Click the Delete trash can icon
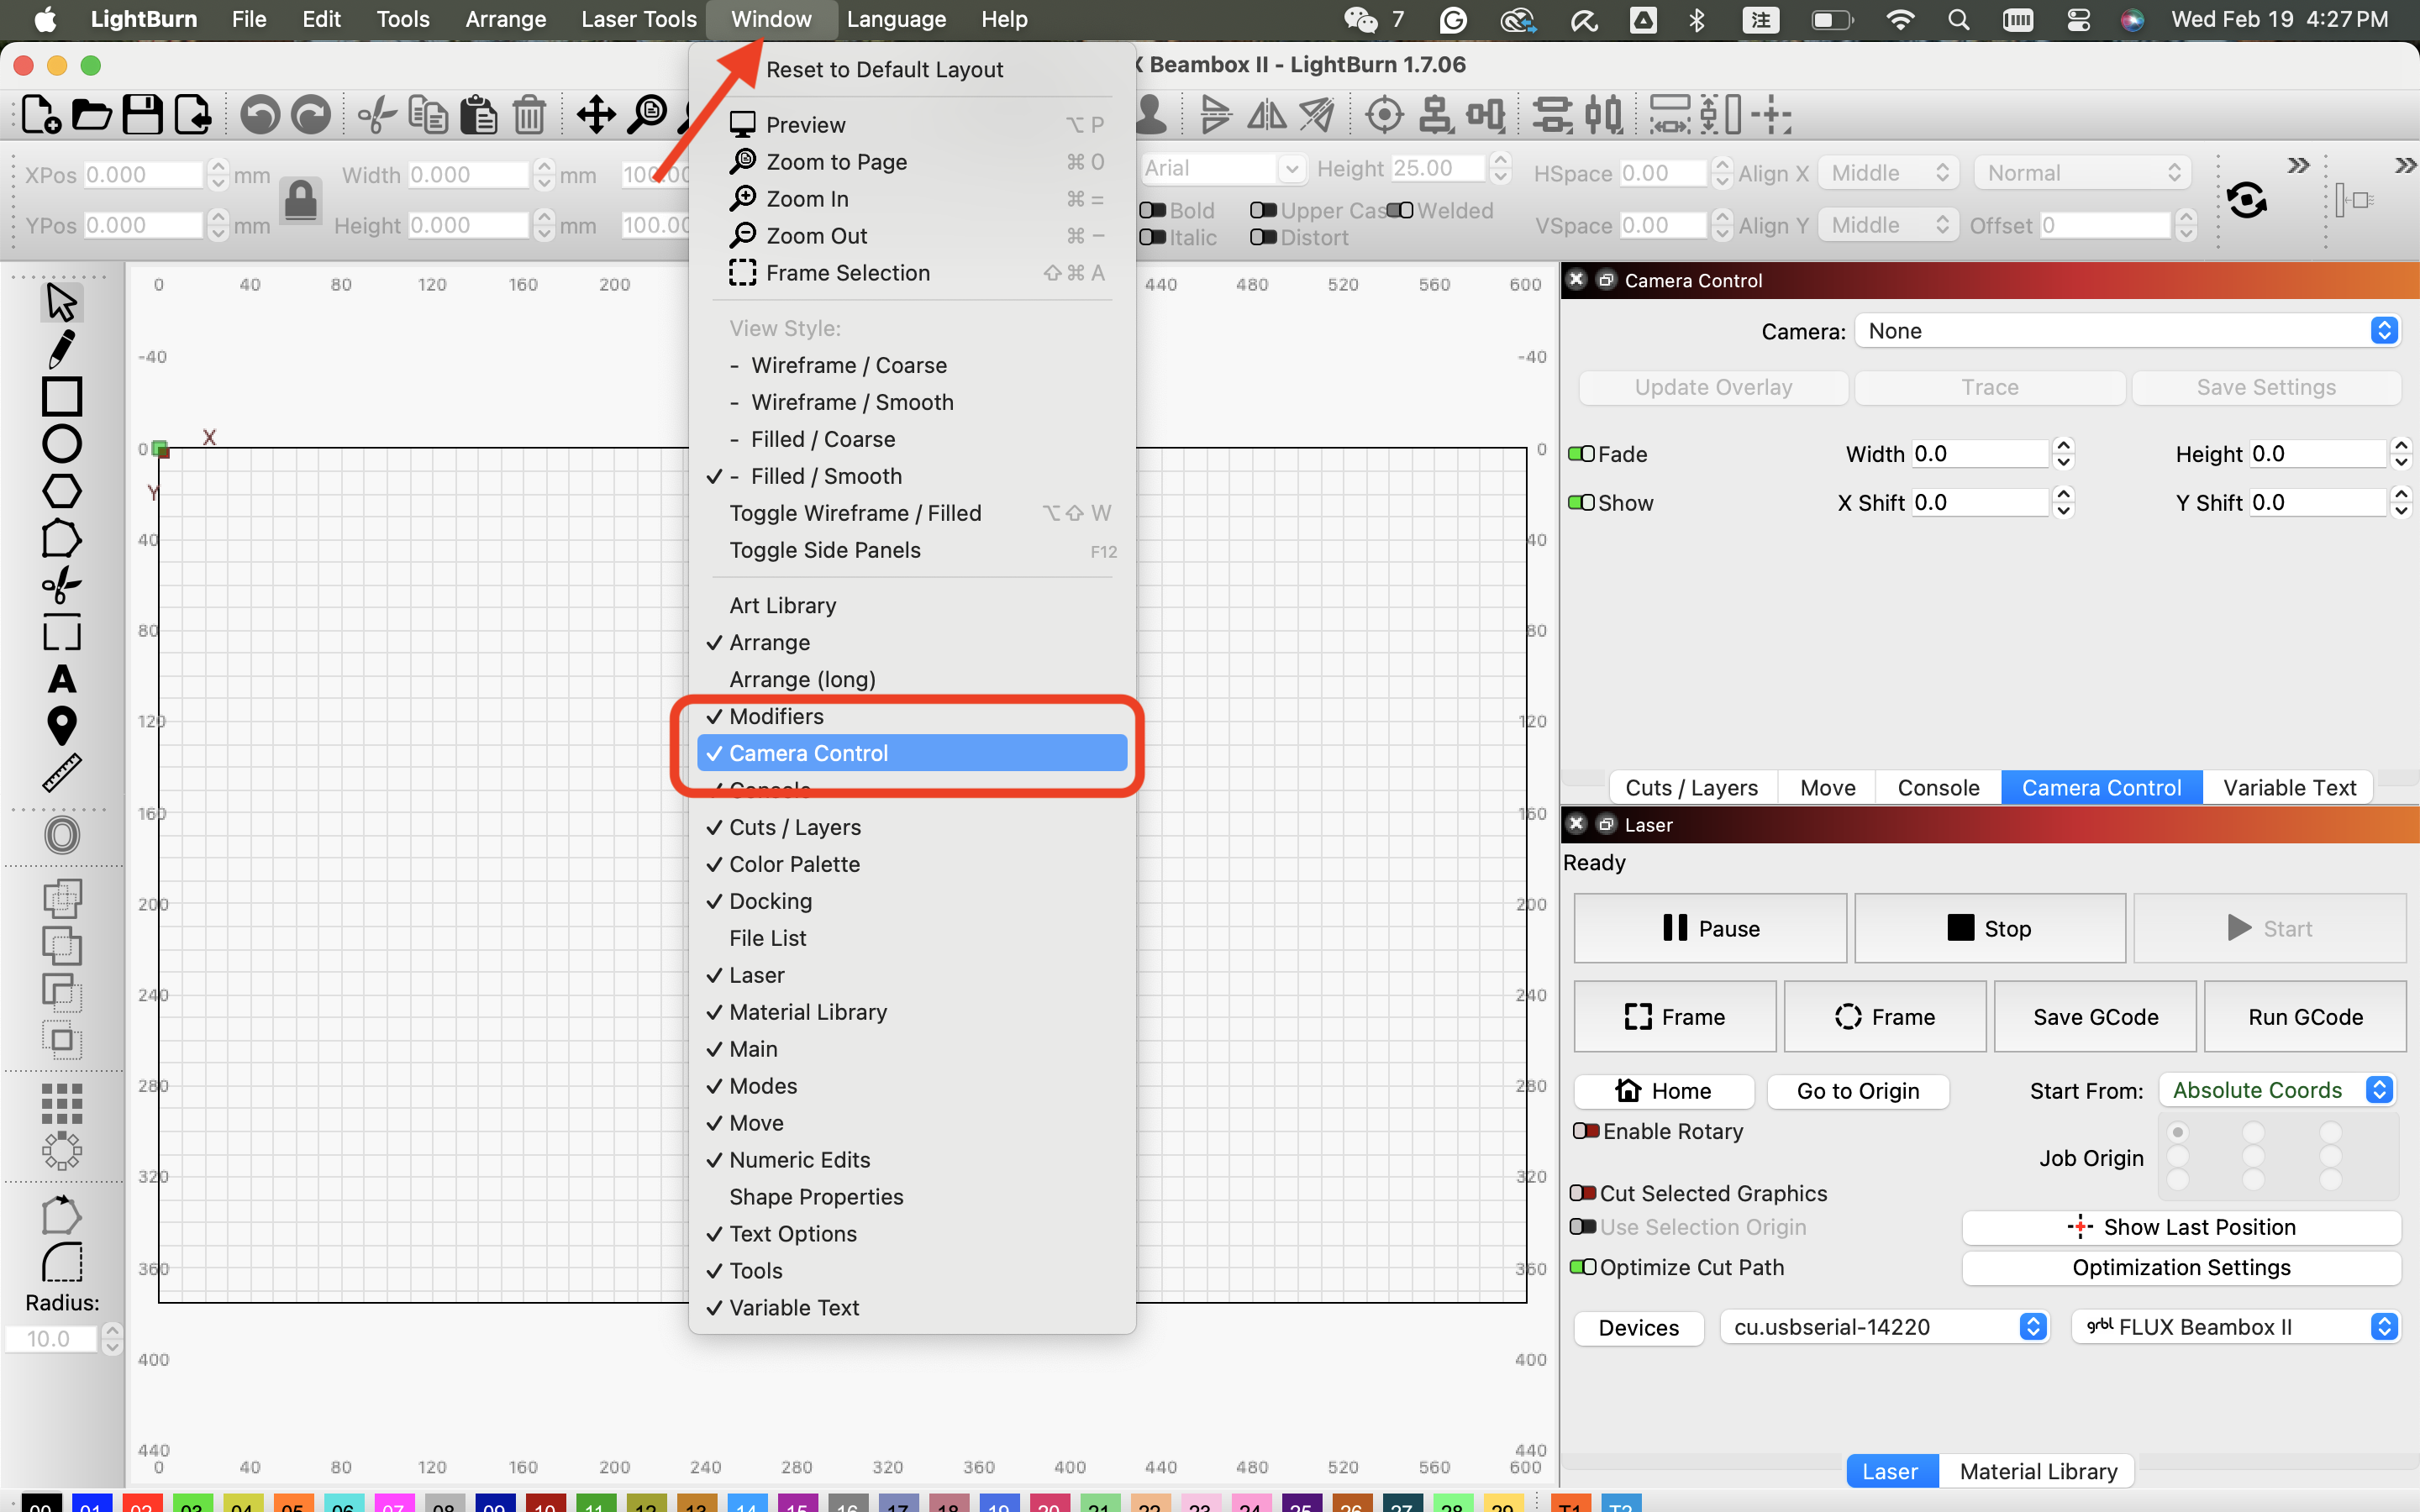Viewport: 2420px width, 1512px height. coord(529,115)
